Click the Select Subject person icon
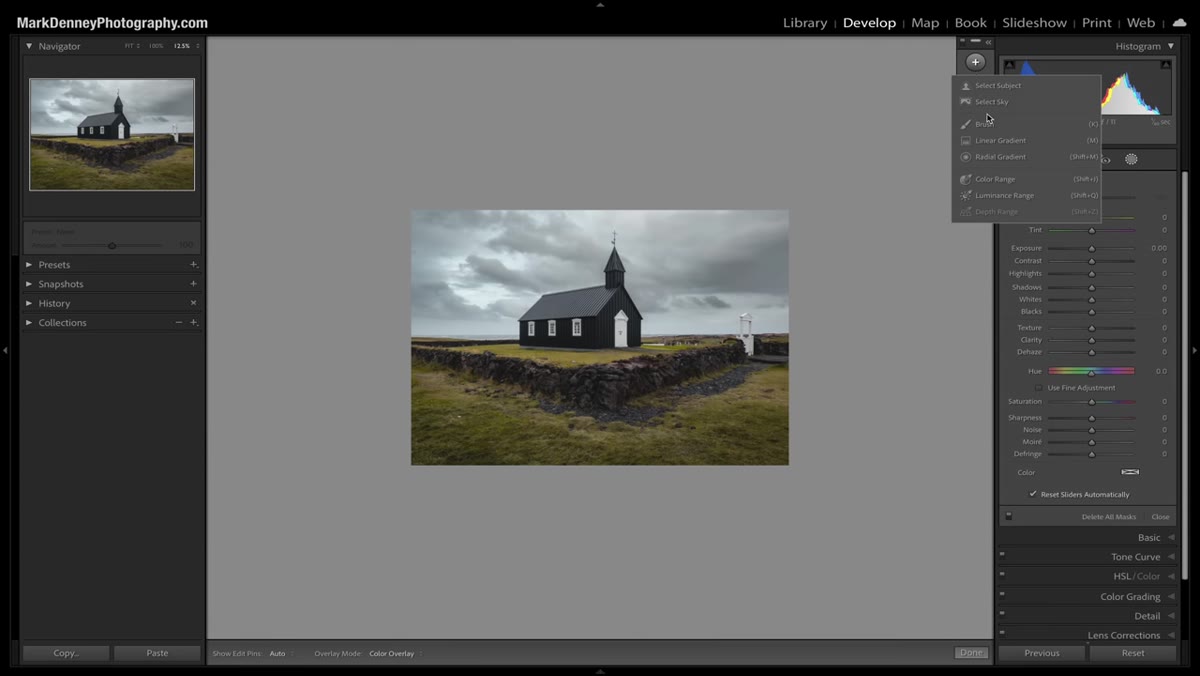Screen dimensions: 1200x676 tap(965, 86)
